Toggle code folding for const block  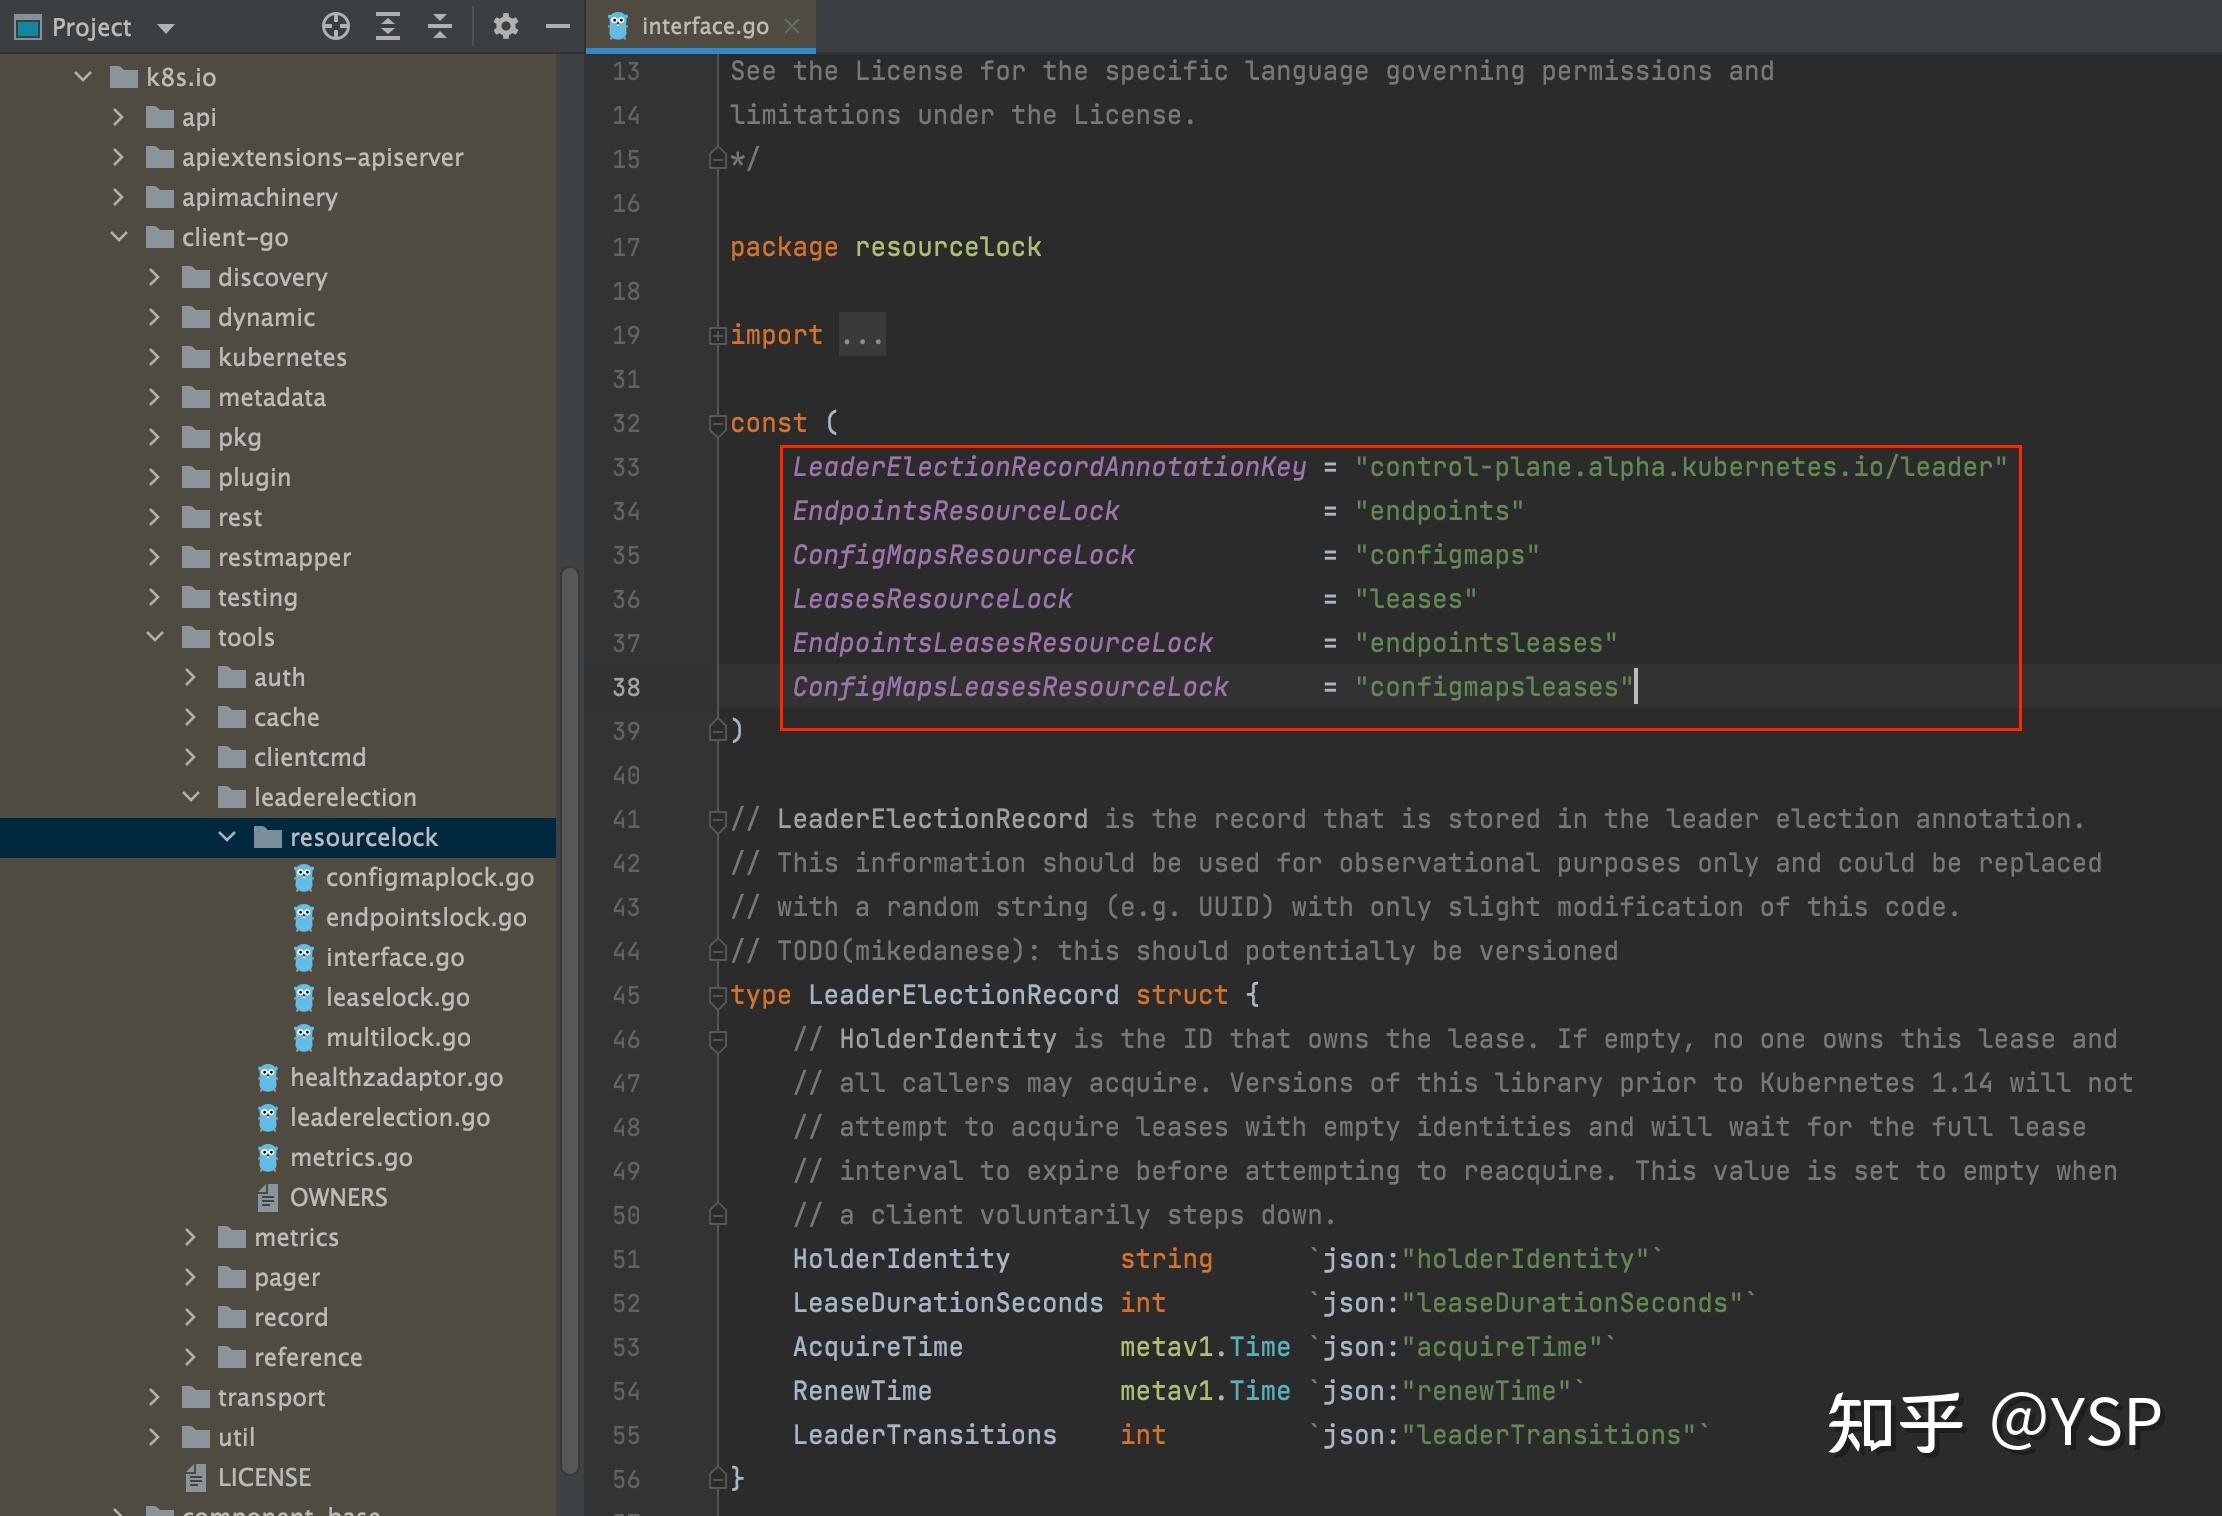click(717, 424)
